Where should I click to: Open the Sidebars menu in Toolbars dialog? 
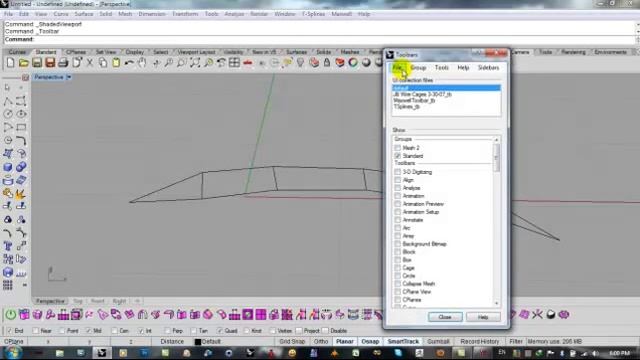(489, 68)
